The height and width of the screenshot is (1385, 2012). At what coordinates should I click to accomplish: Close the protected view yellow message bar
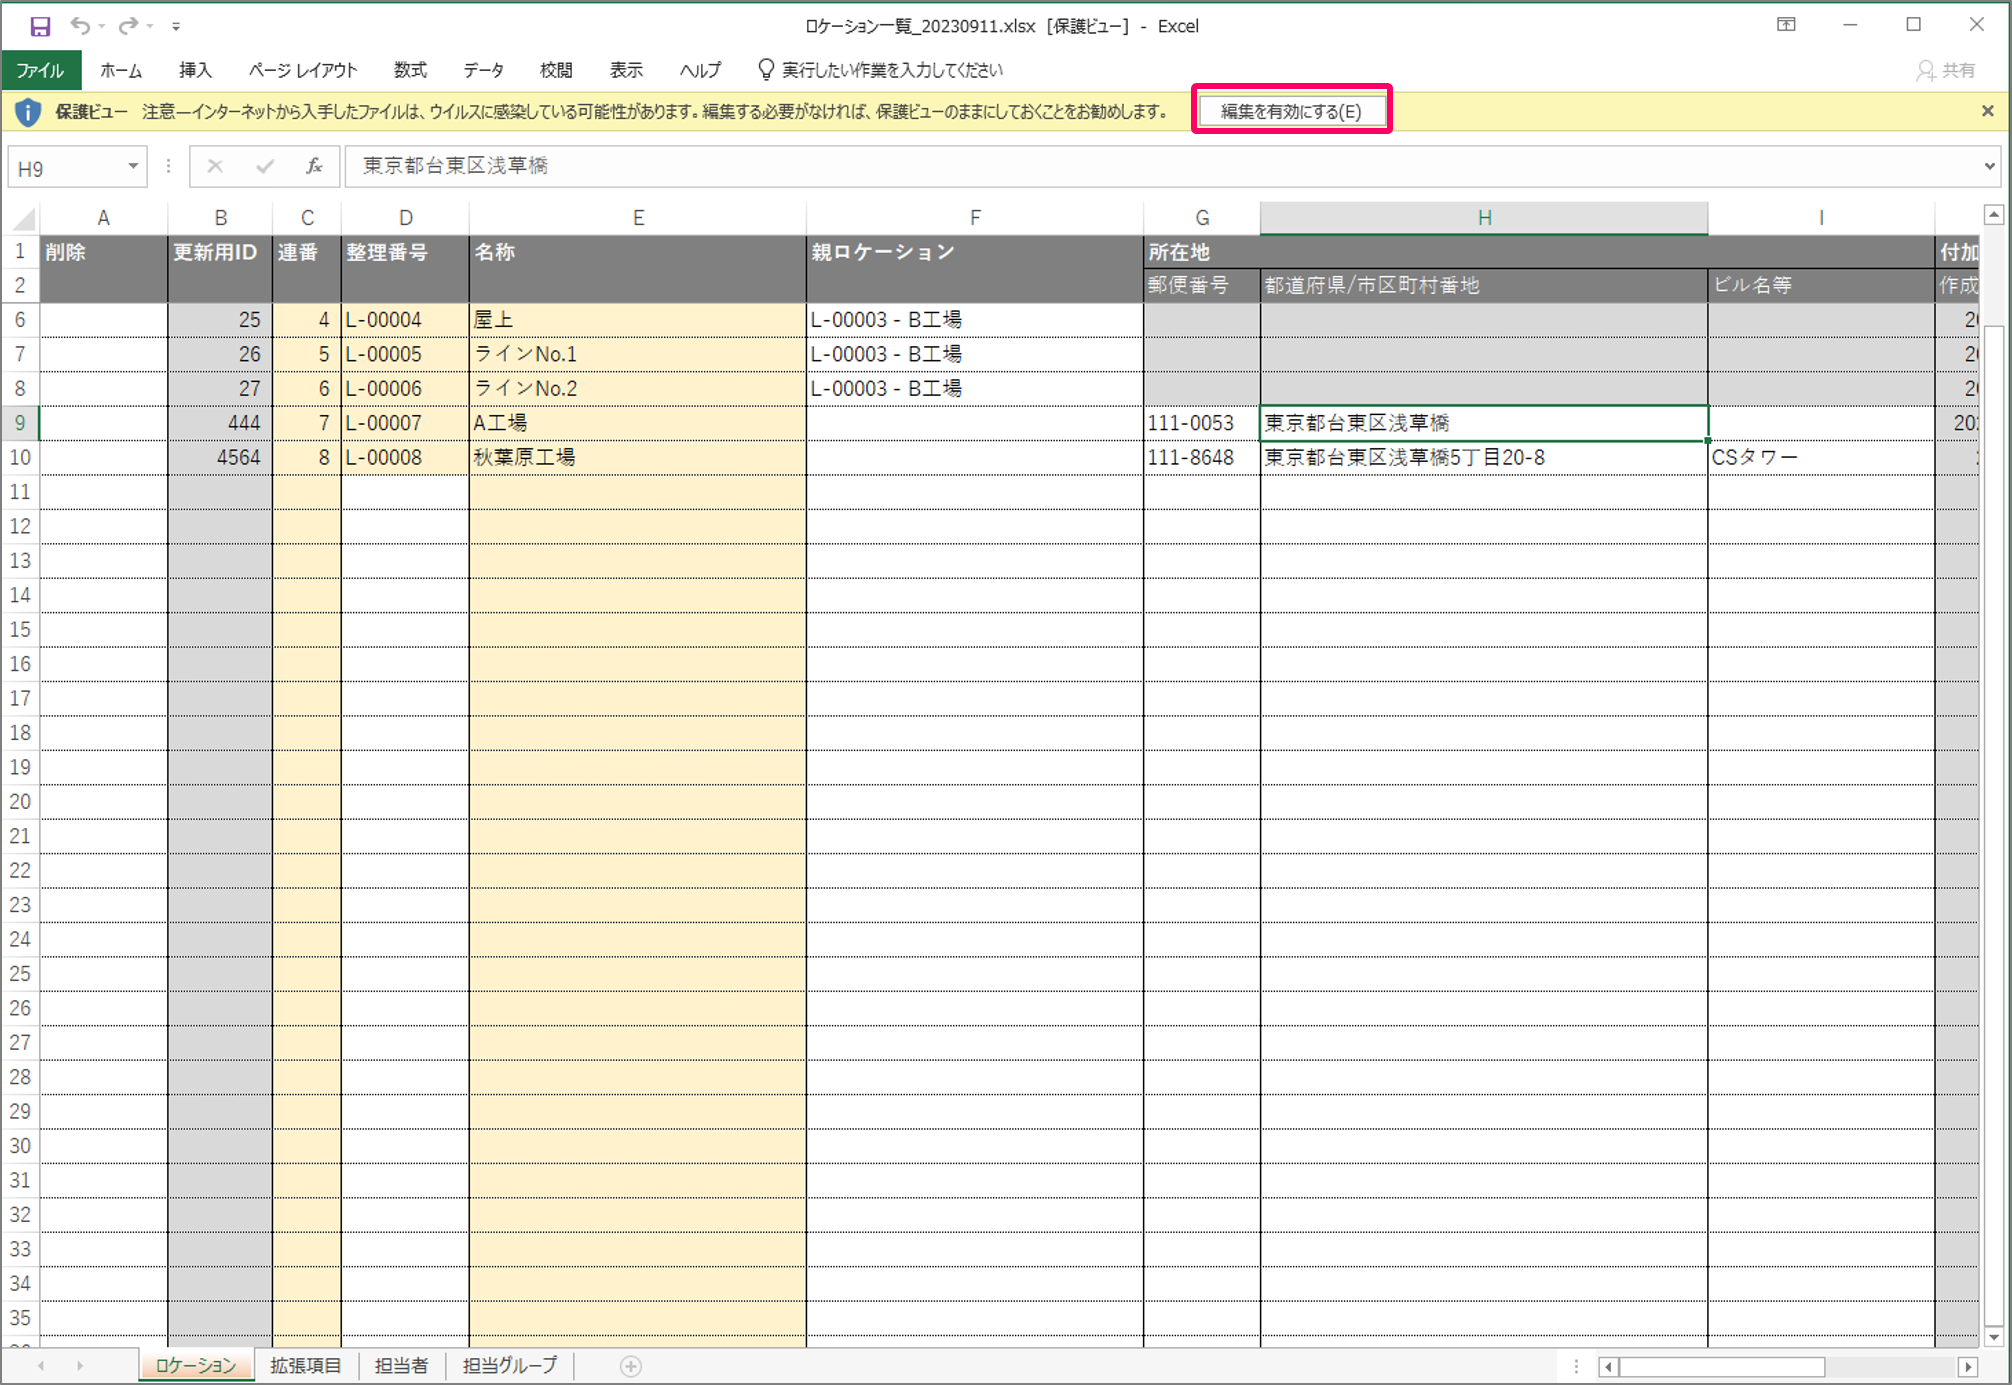1988,111
